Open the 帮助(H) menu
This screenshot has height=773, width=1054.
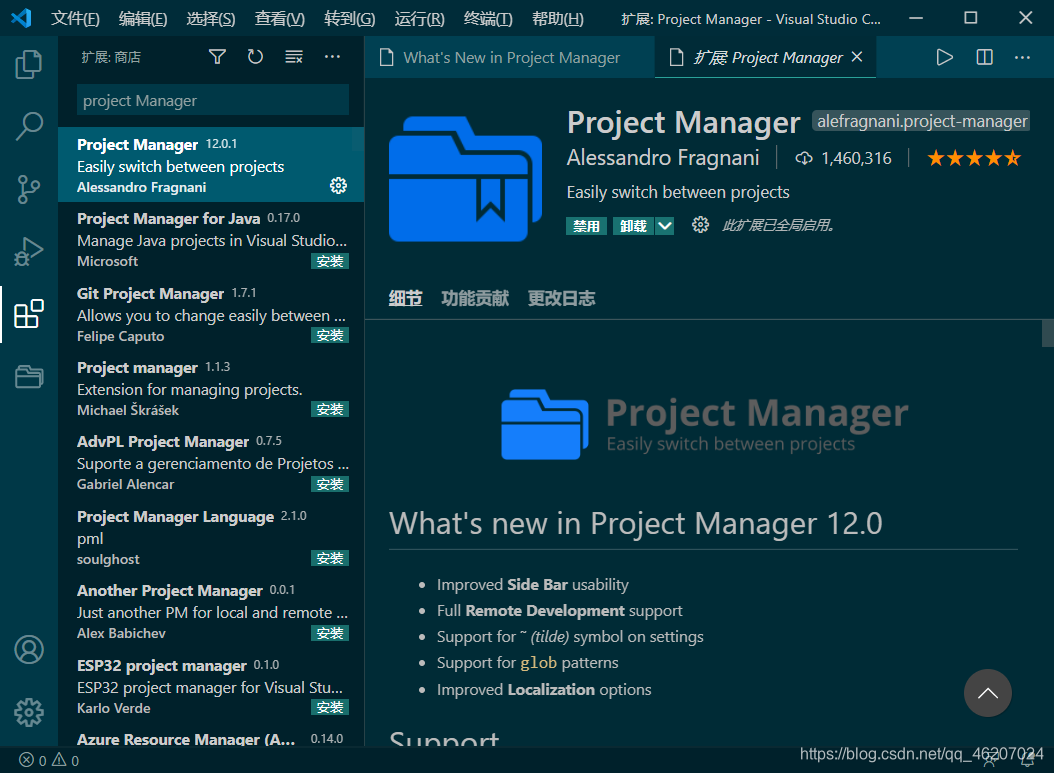pyautogui.click(x=558, y=19)
